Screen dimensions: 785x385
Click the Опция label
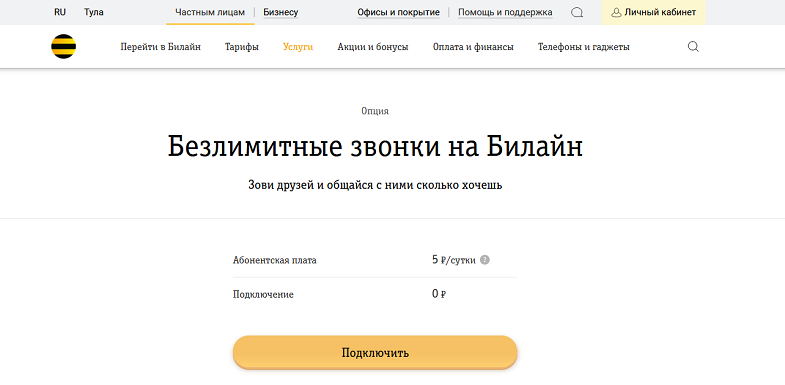(375, 111)
